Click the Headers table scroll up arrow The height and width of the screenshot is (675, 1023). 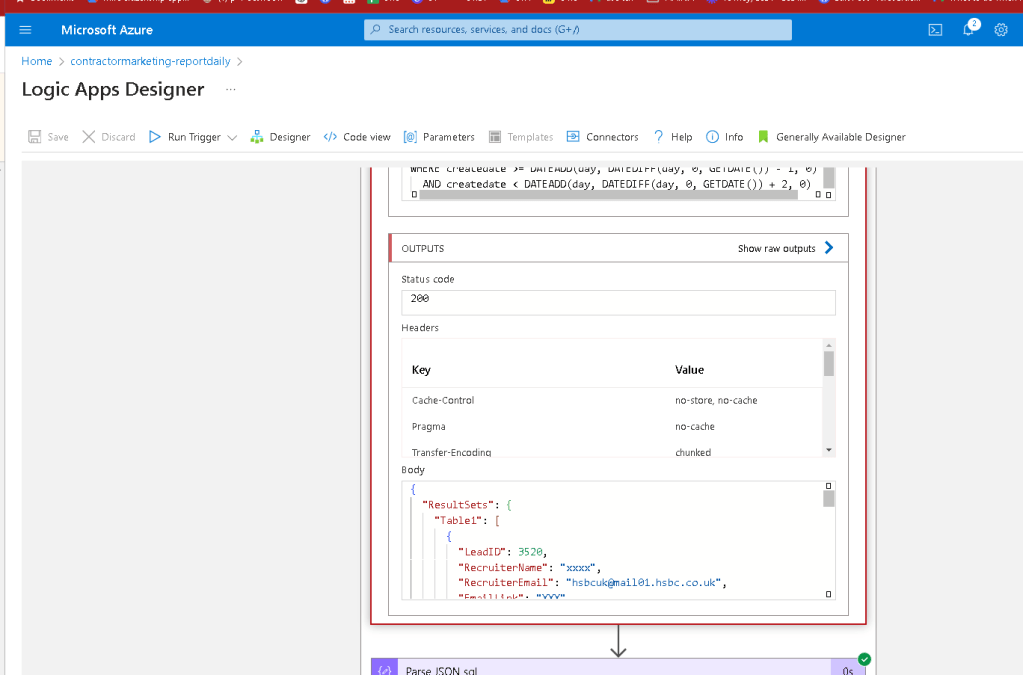[829, 345]
